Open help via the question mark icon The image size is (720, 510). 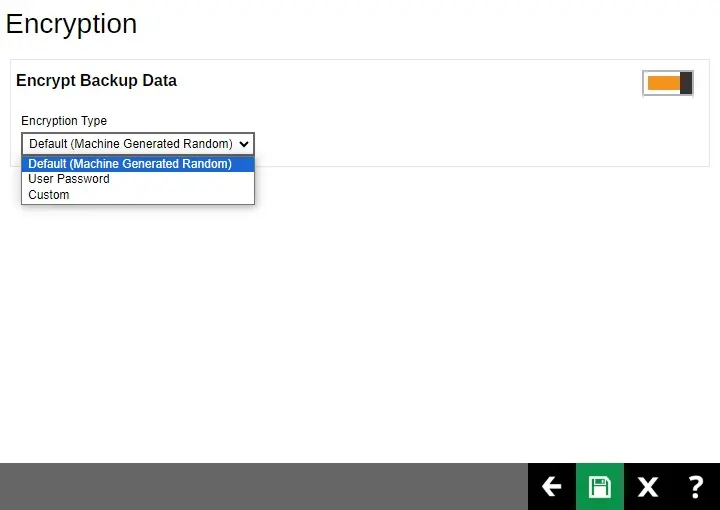pyautogui.click(x=696, y=487)
